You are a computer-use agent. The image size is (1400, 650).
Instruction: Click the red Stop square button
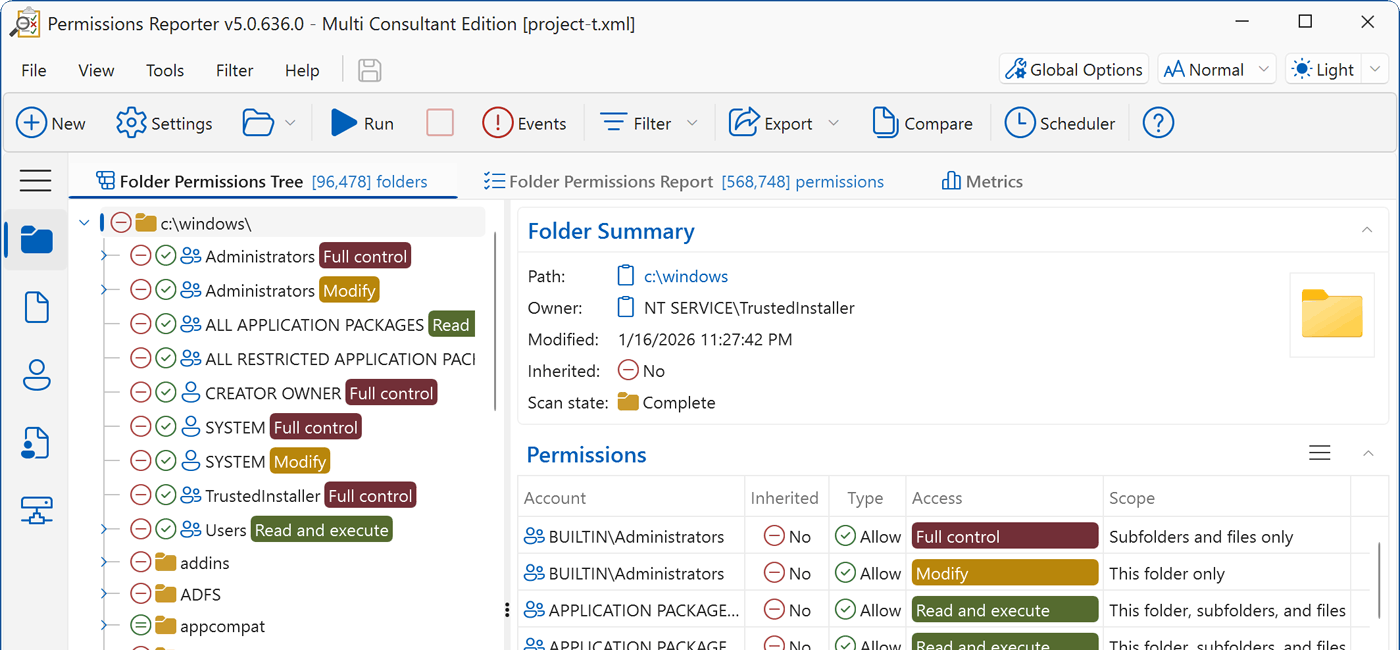pos(440,123)
